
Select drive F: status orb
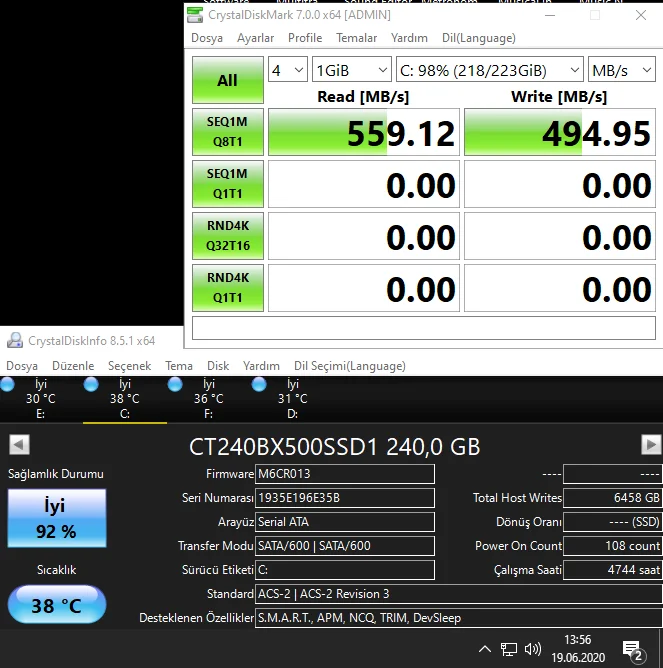175,385
